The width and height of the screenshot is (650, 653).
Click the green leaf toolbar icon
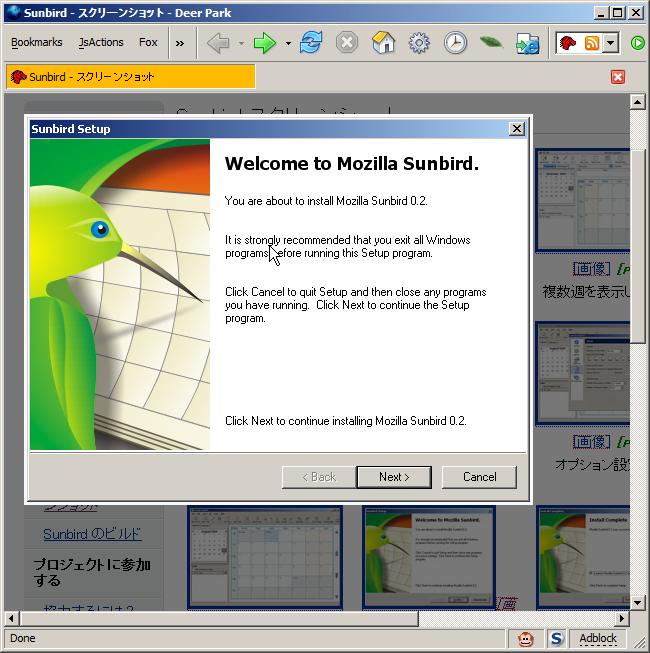click(x=491, y=42)
